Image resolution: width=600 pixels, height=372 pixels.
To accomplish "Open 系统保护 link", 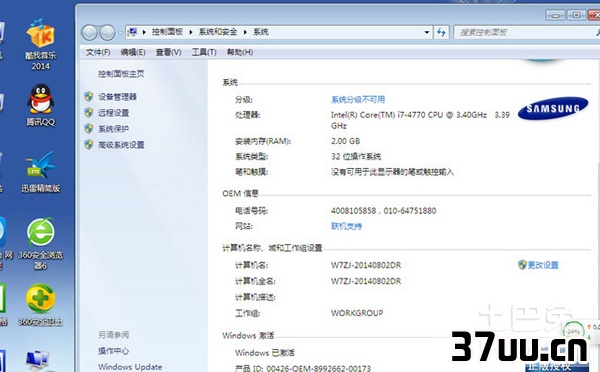I will pyautogui.click(x=114, y=129).
